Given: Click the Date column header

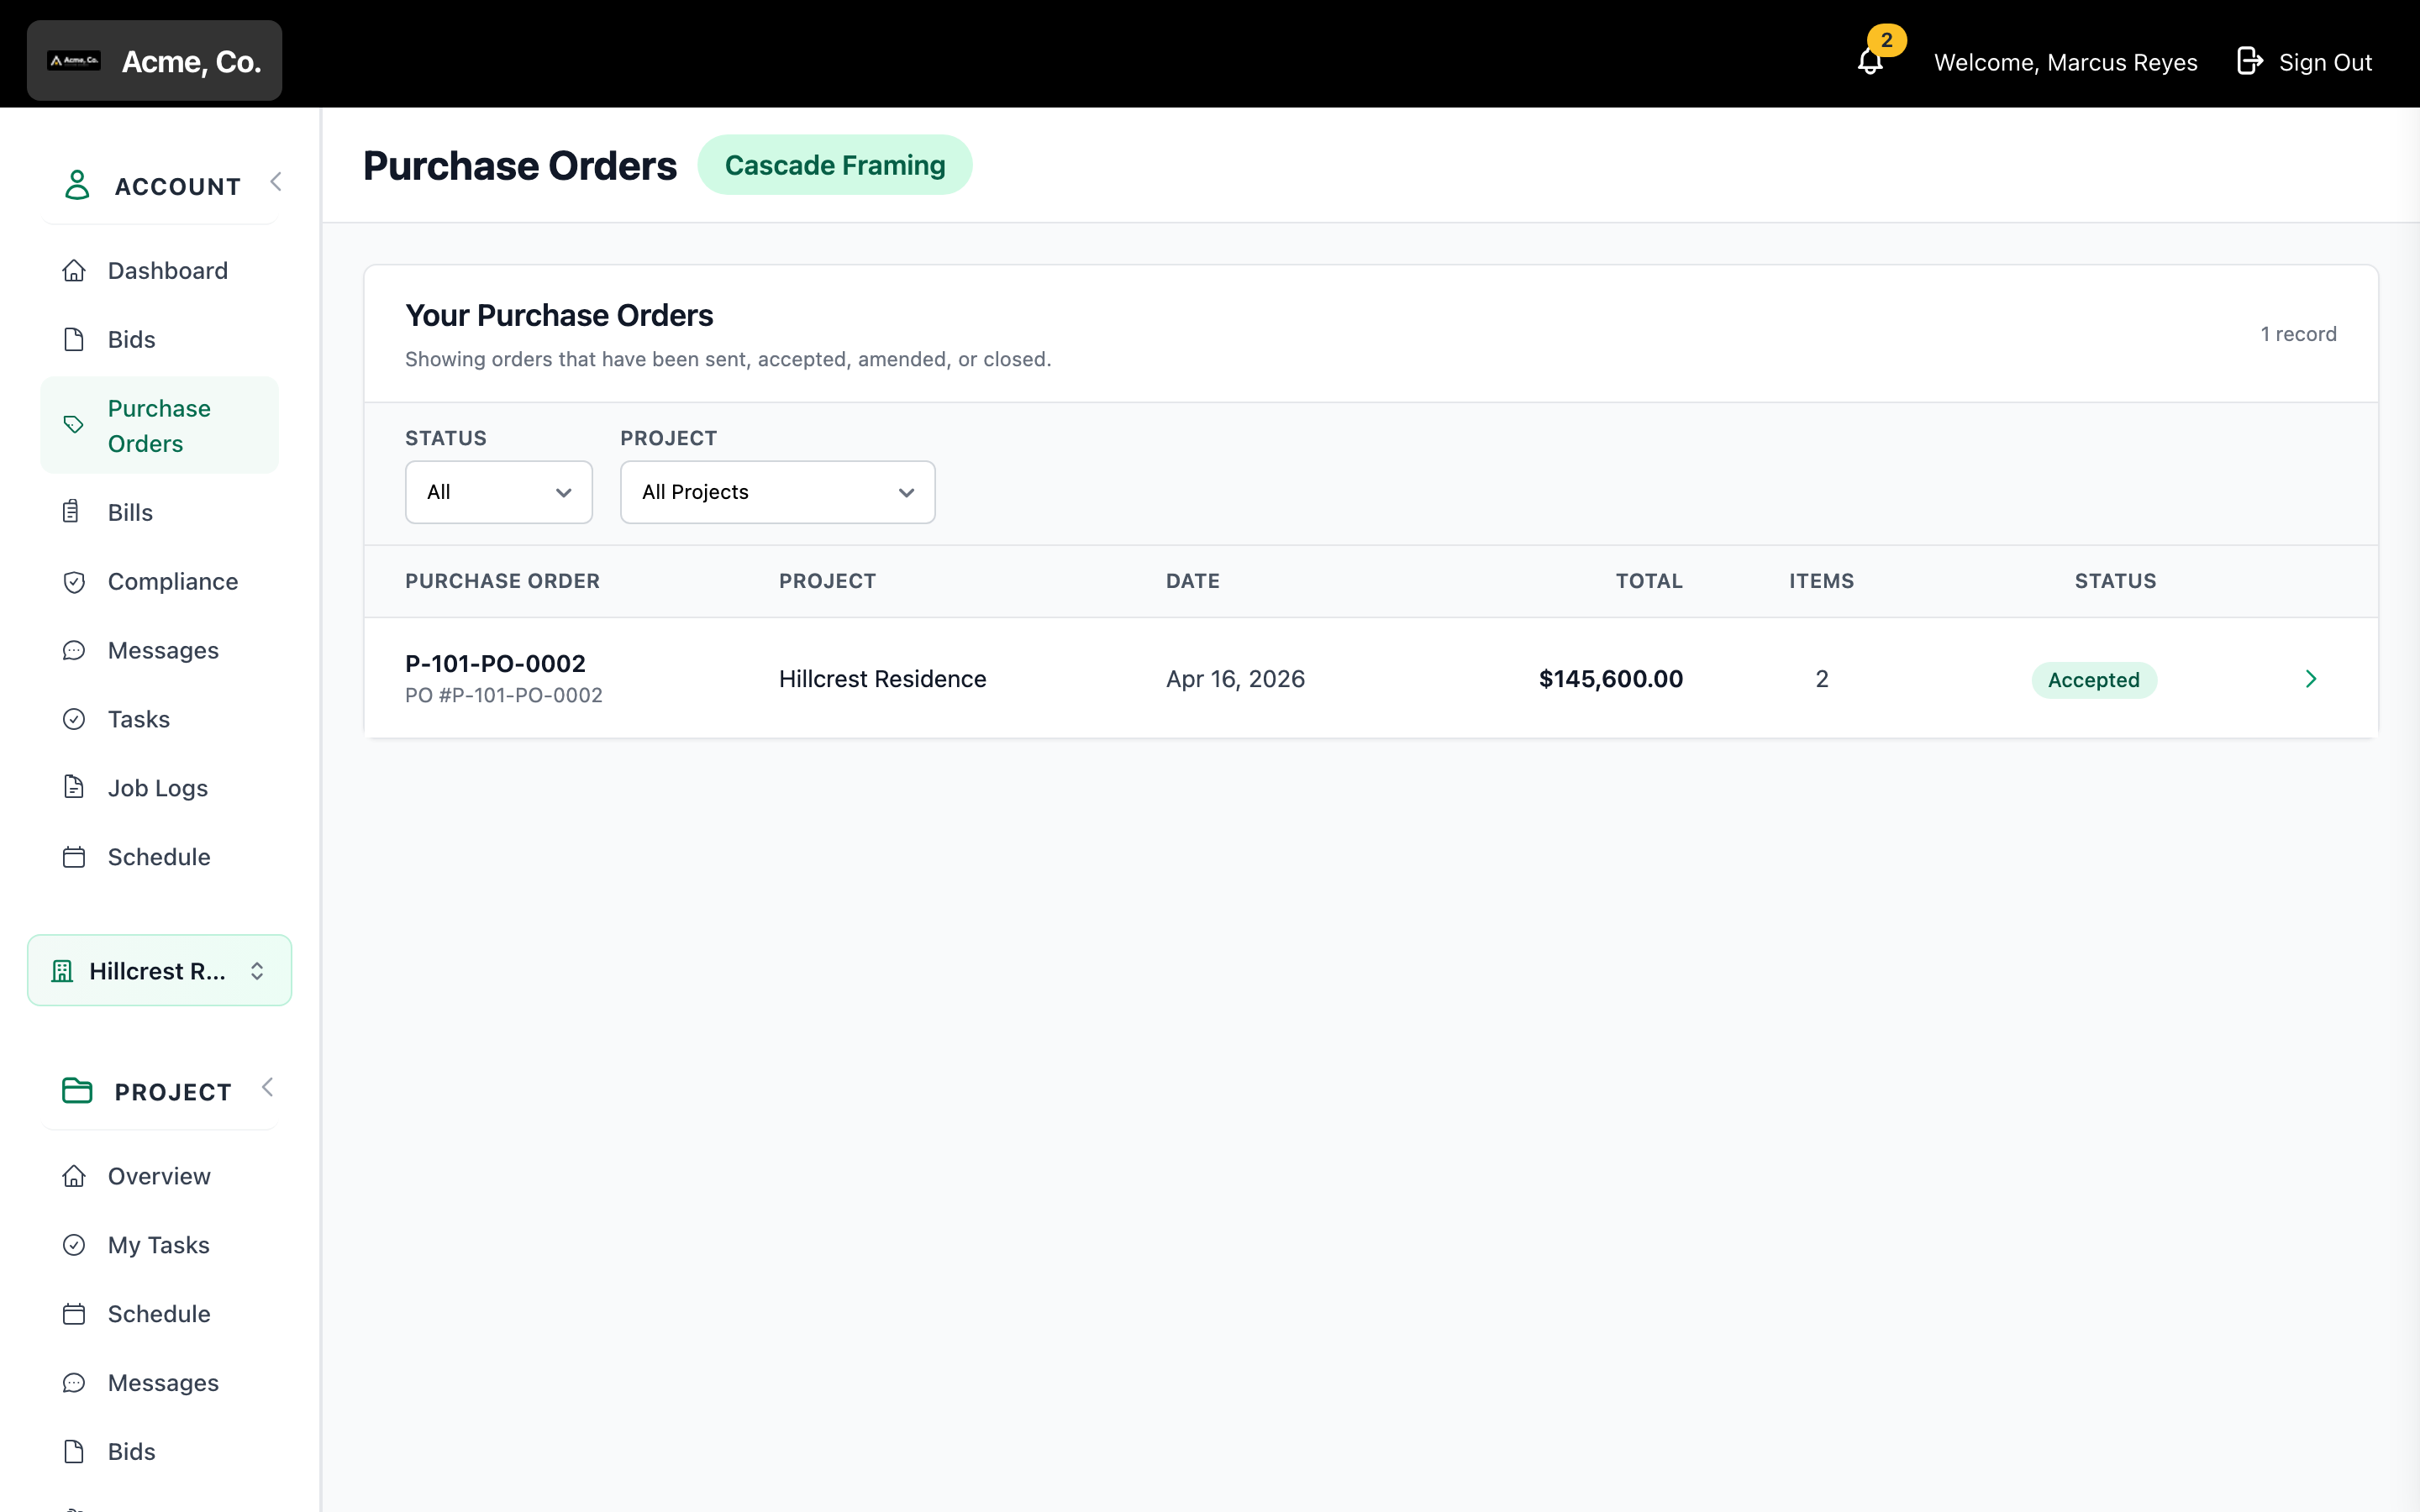Looking at the screenshot, I should pos(1192,581).
